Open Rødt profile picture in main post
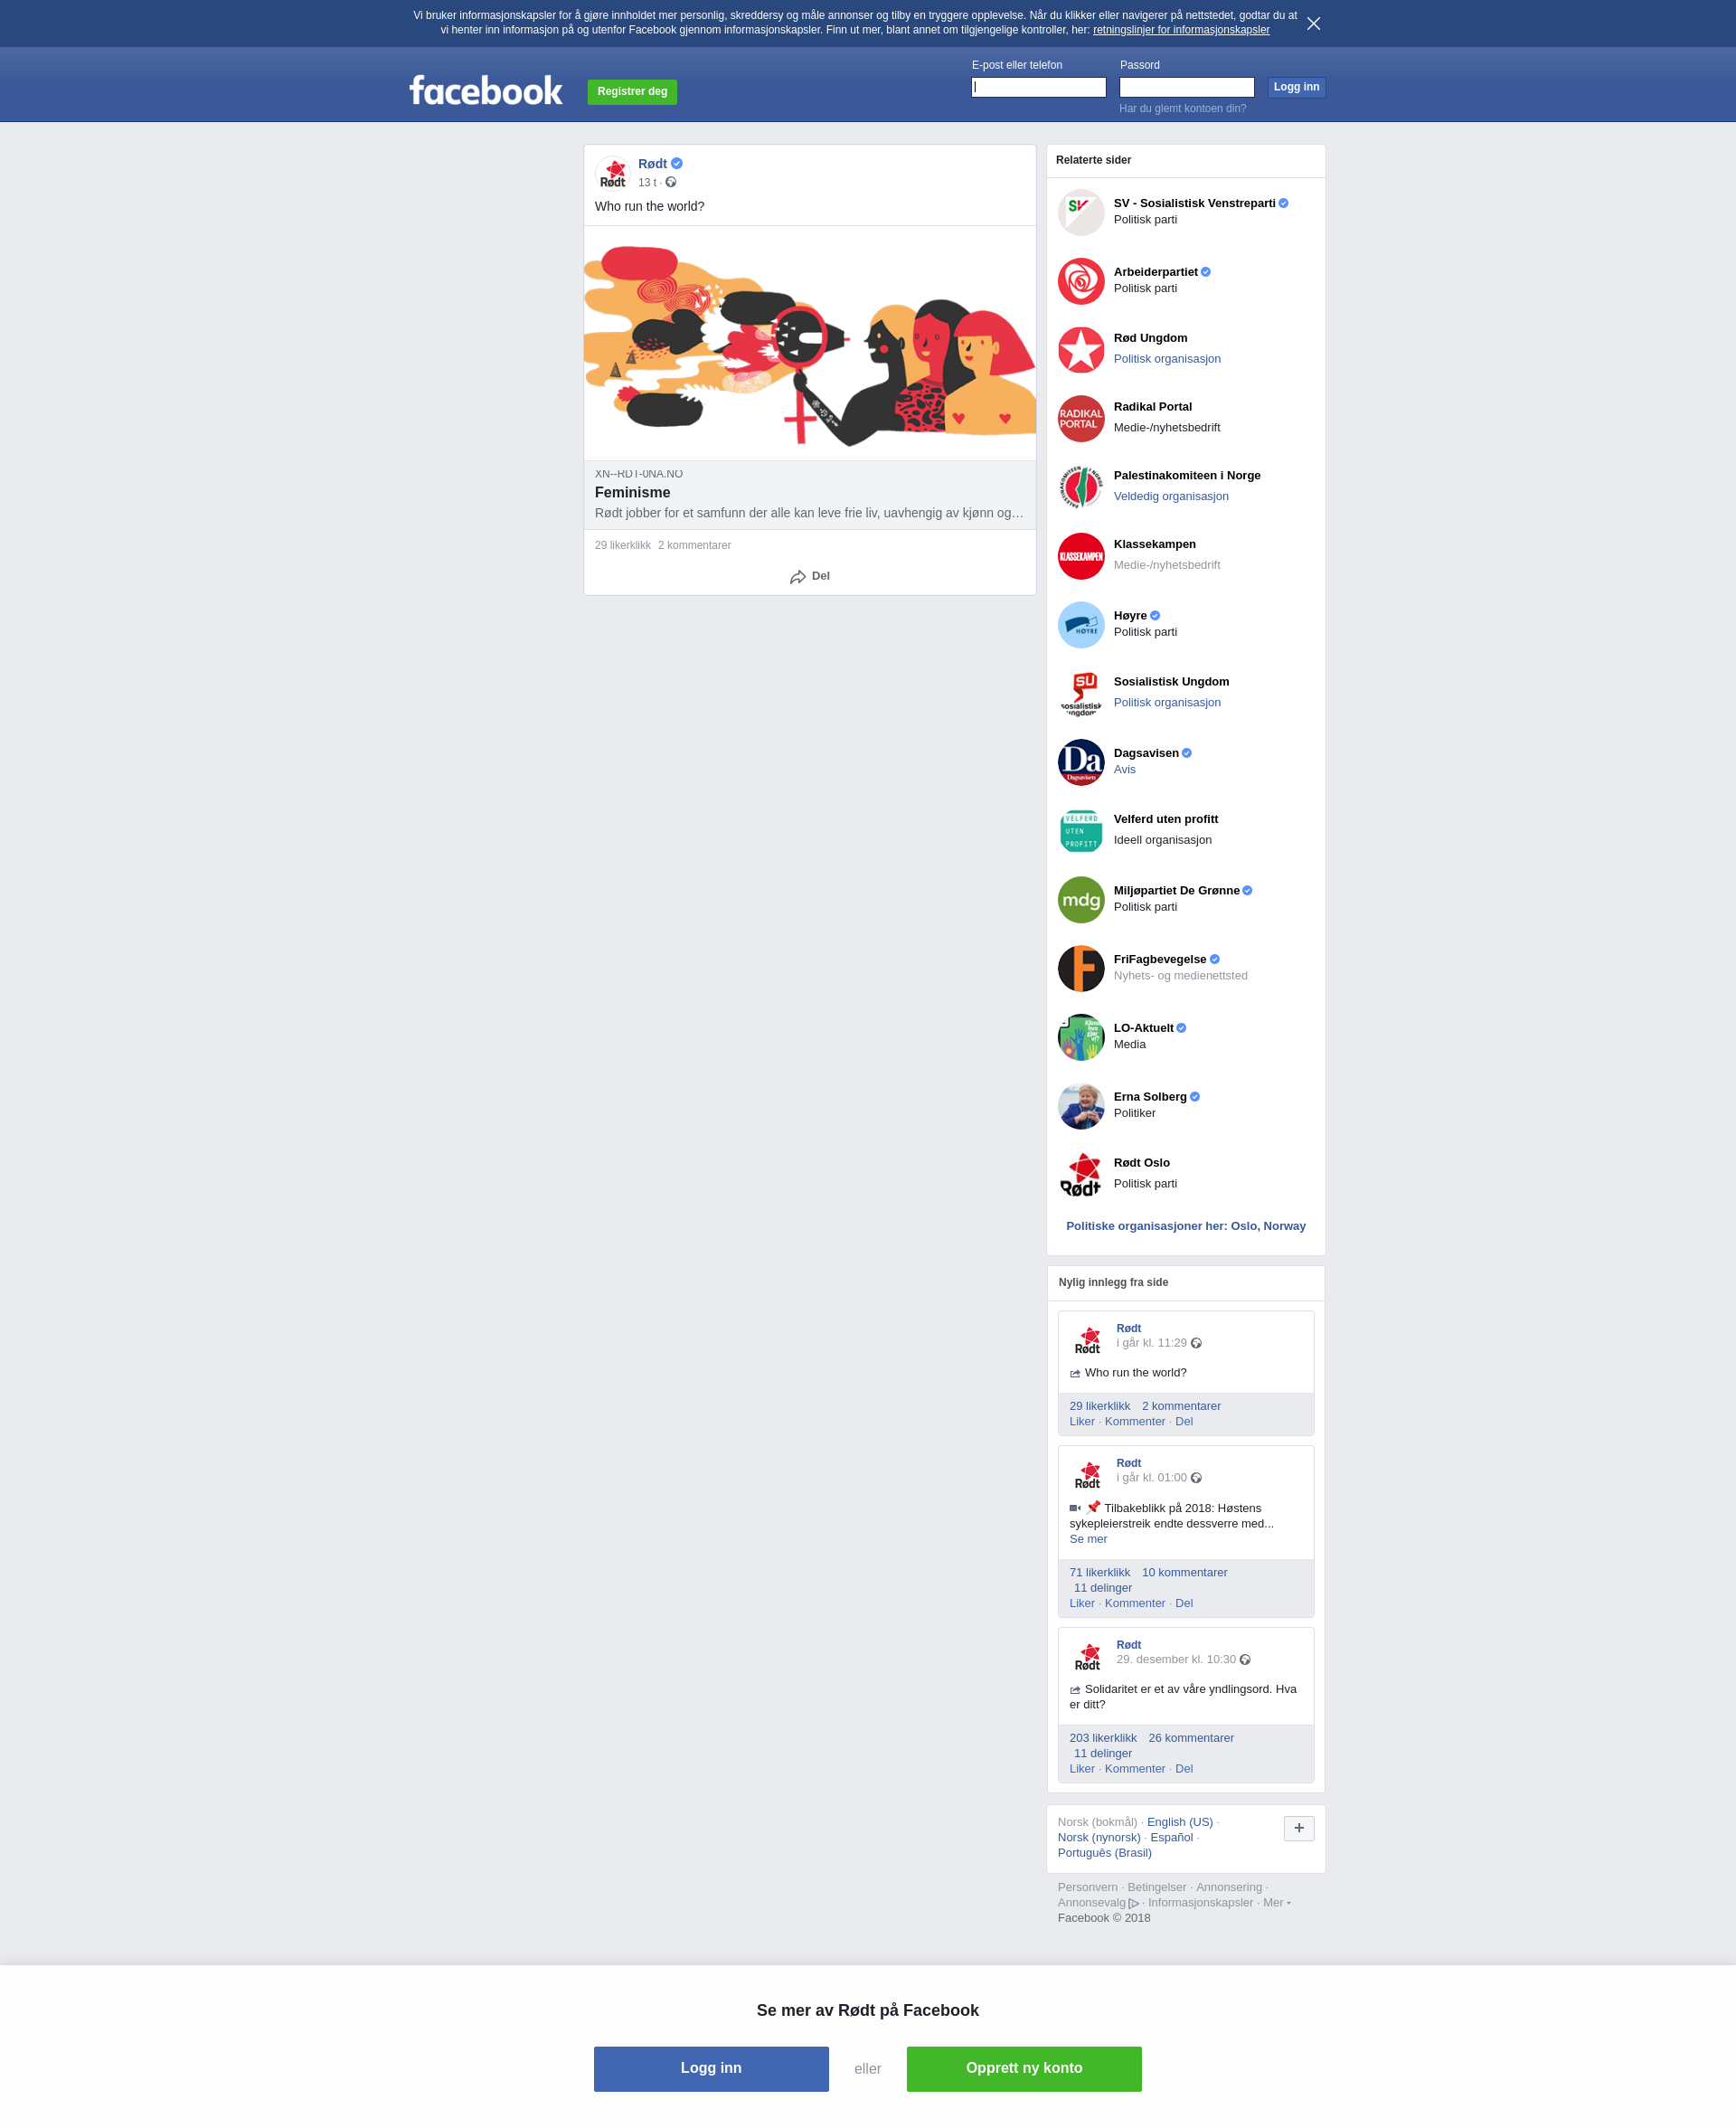This screenshot has height=2128, width=1736. [613, 173]
